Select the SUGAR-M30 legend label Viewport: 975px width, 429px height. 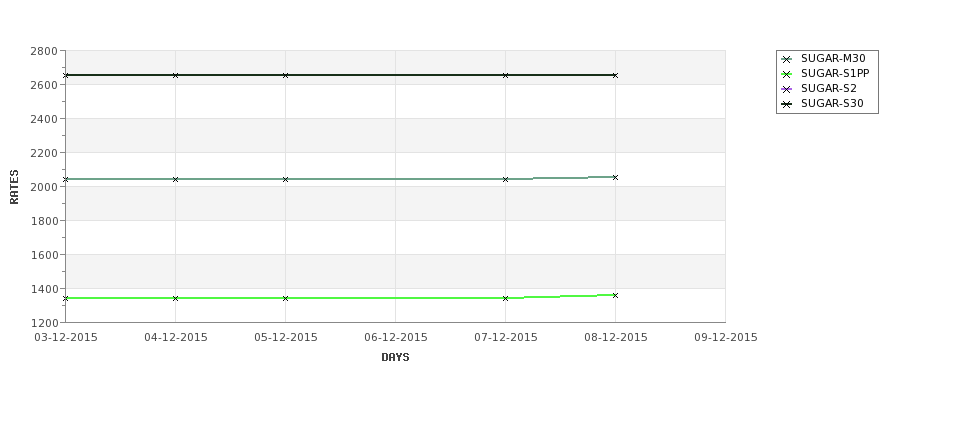(x=833, y=58)
